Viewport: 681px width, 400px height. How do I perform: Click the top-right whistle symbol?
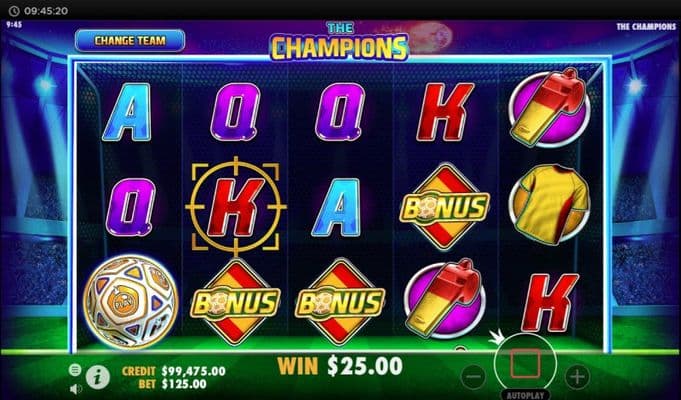(x=549, y=106)
